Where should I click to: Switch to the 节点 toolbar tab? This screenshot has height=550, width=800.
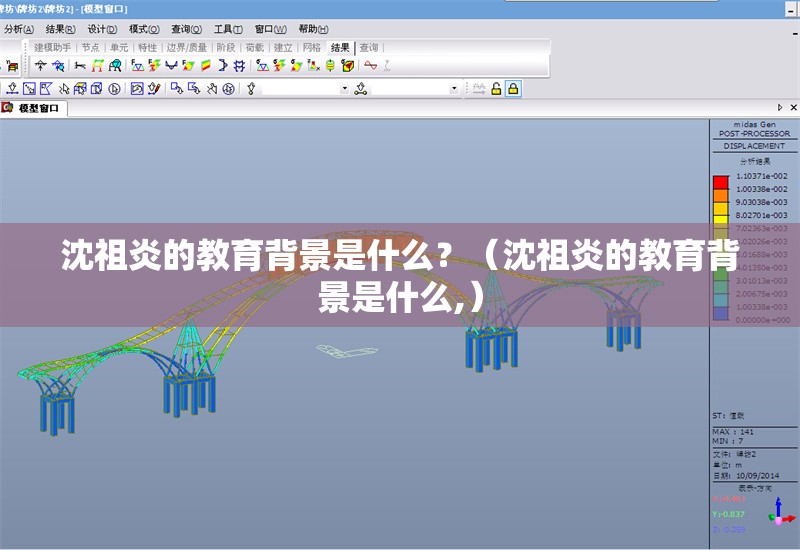click(90, 47)
